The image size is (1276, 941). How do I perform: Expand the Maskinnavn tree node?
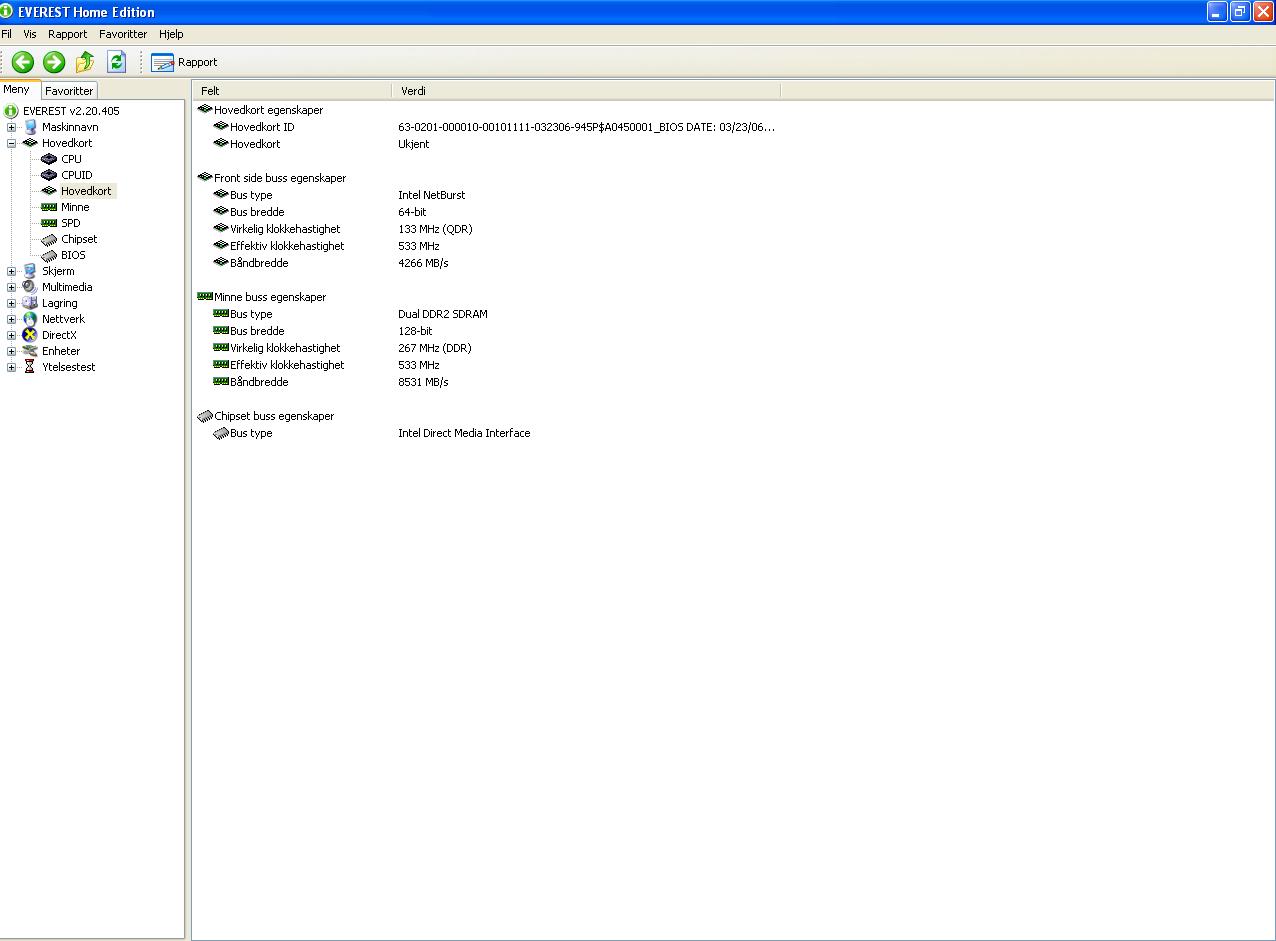click(11, 127)
